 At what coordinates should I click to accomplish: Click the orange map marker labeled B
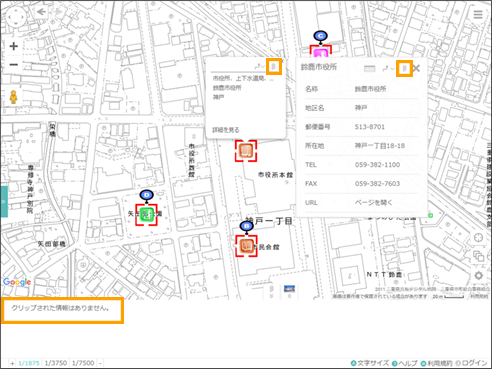click(247, 246)
